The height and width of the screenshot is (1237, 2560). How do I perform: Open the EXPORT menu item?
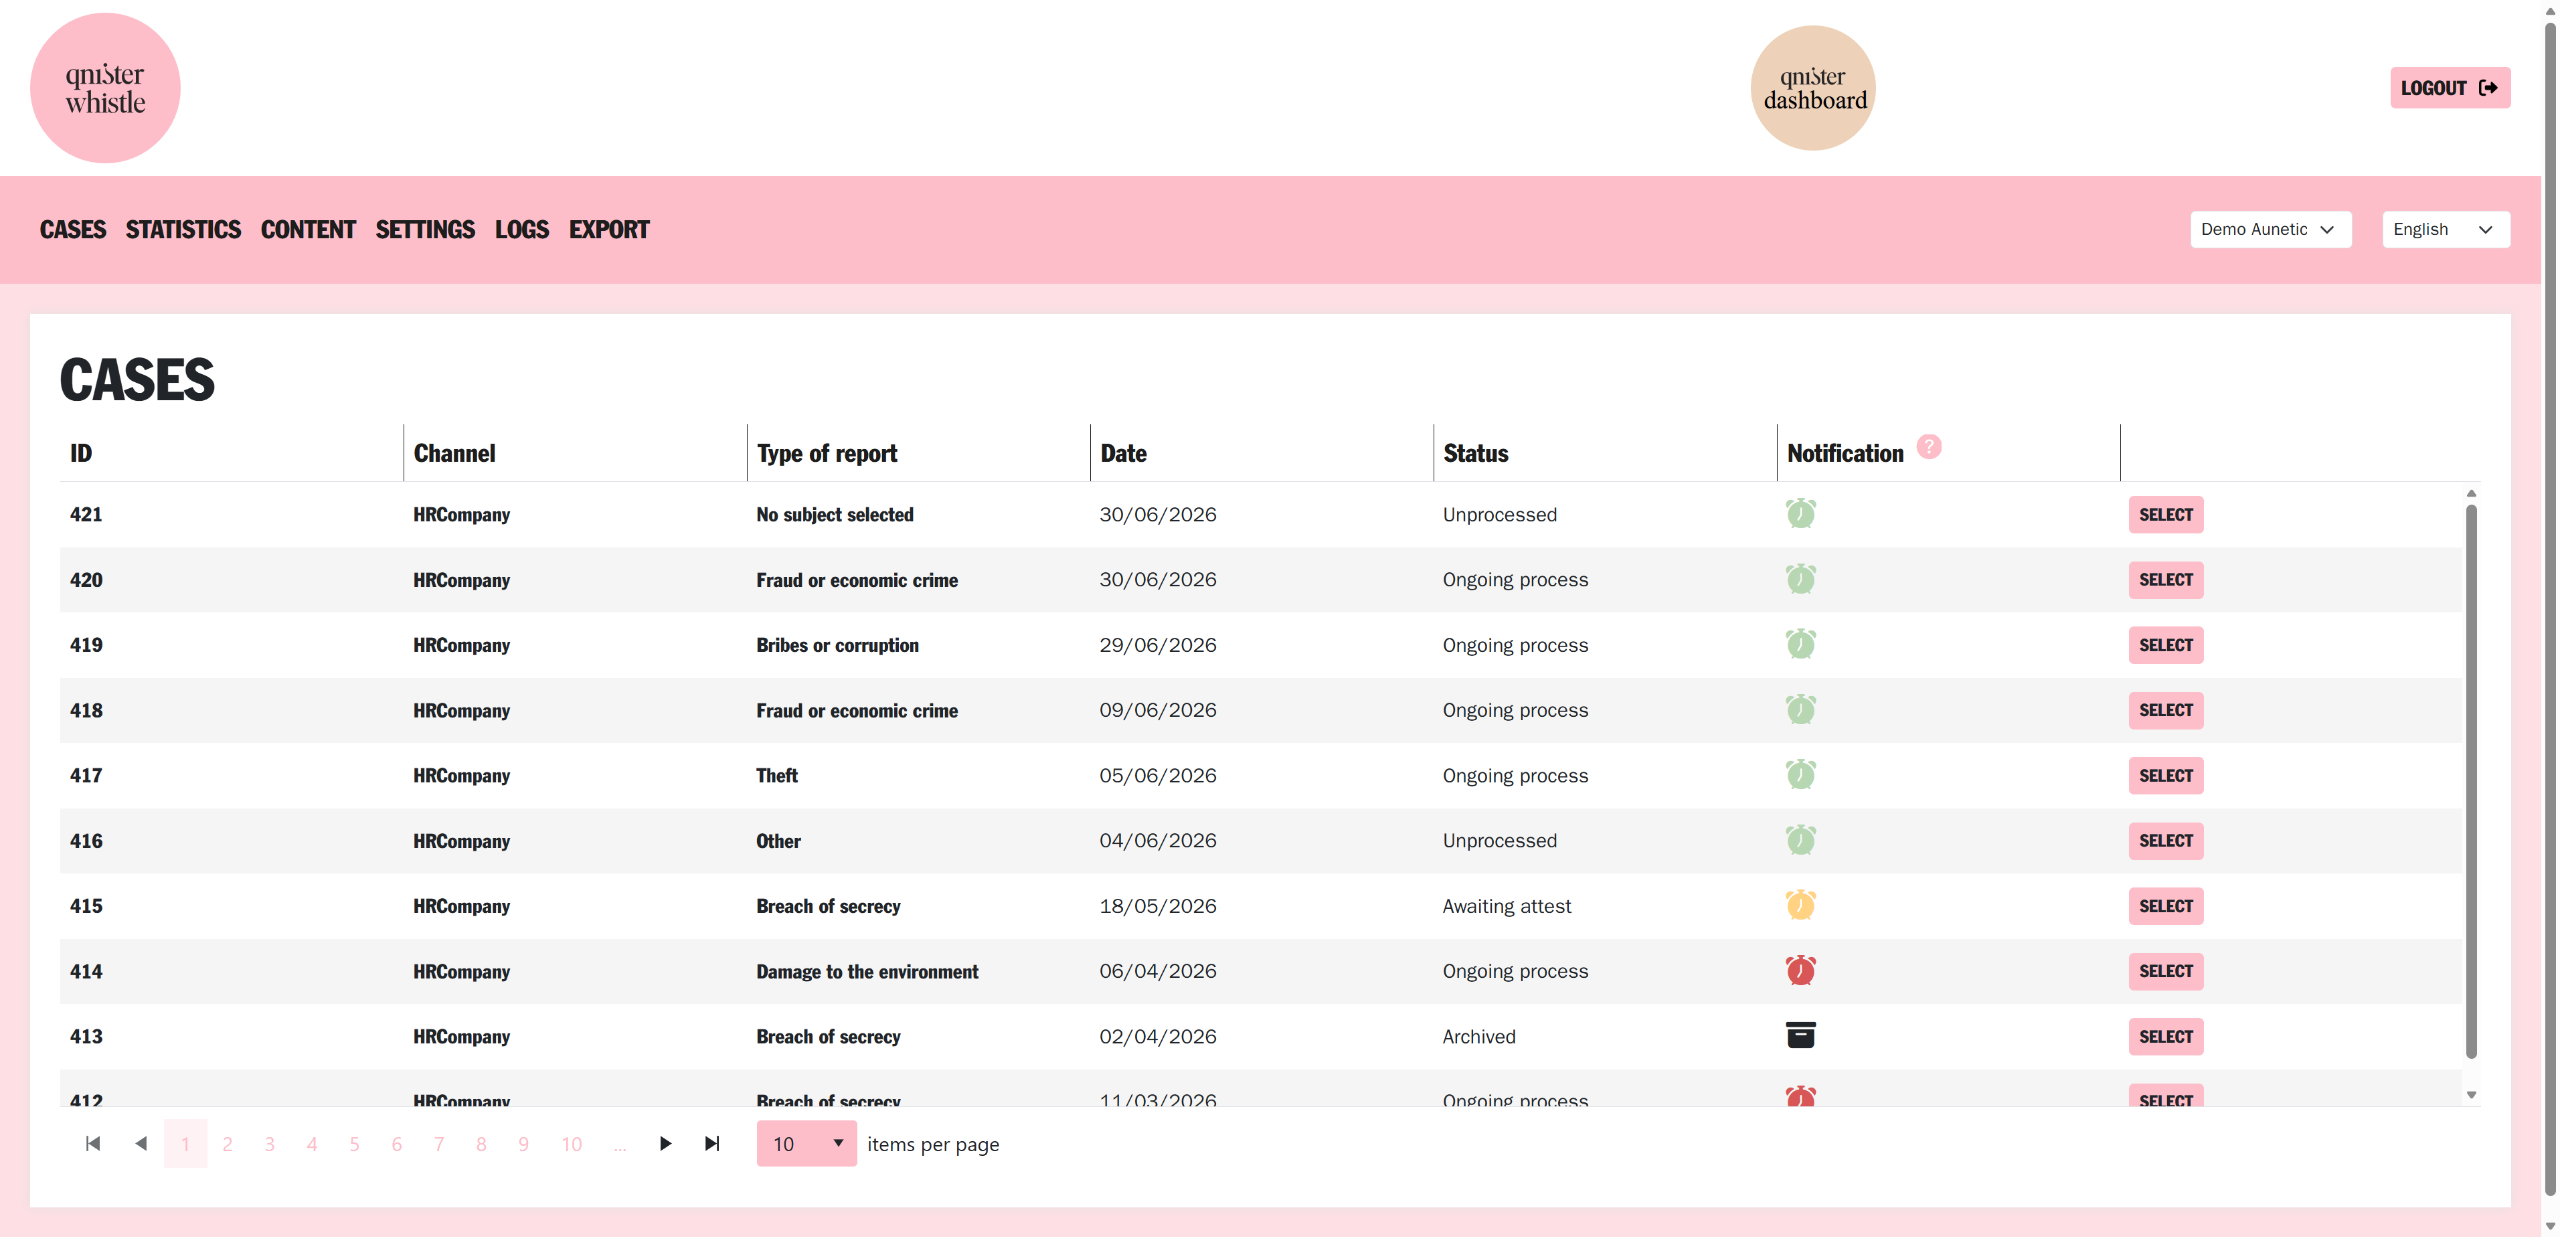coord(609,229)
